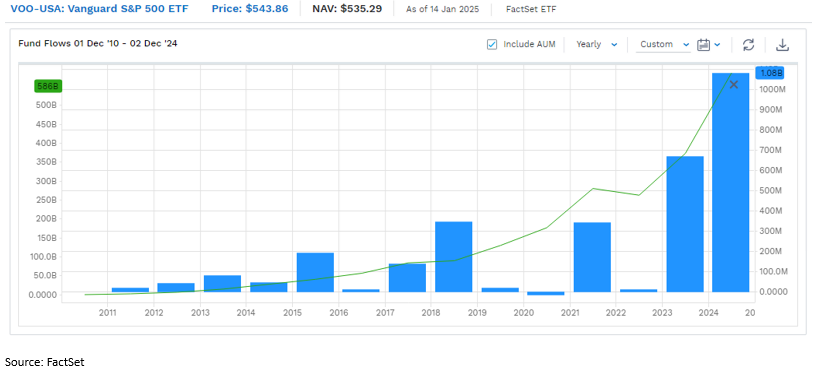Screen dimensions: 815x371
Task: Select the 2017 fund flow bar
Action: [x=407, y=278]
